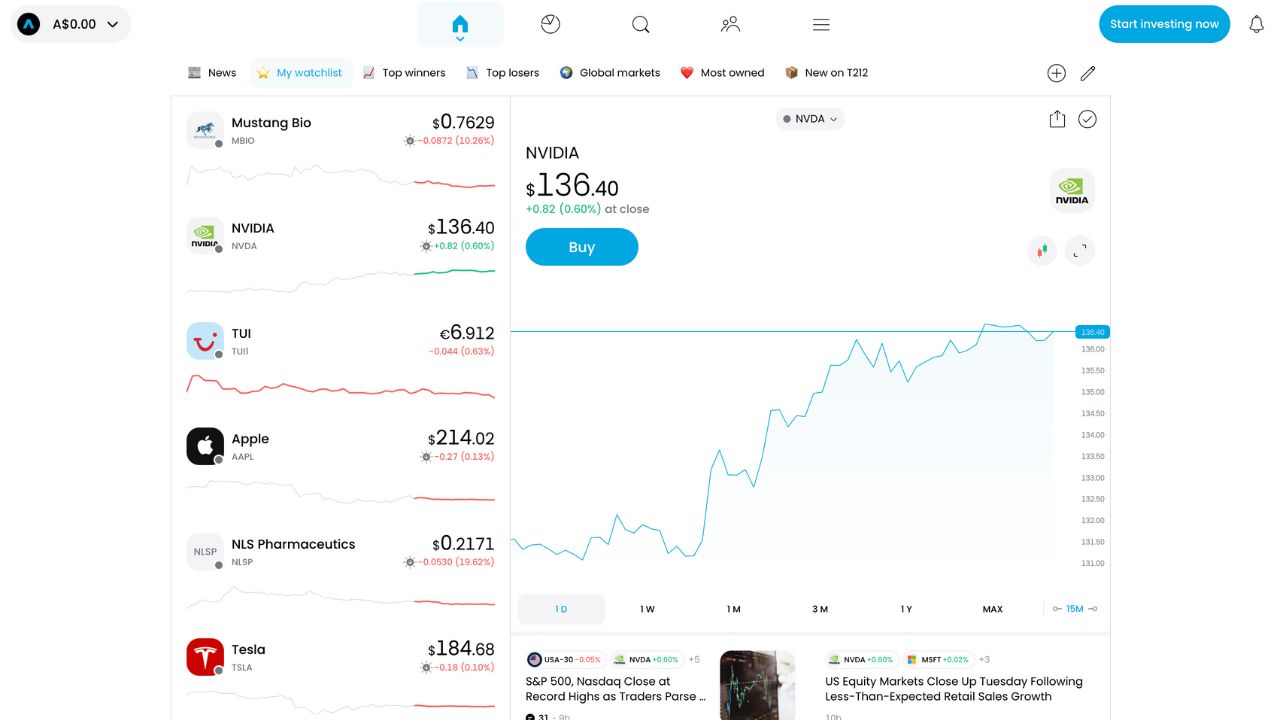Toggle fullscreen chart view
The height and width of the screenshot is (720, 1280).
coord(1079,251)
